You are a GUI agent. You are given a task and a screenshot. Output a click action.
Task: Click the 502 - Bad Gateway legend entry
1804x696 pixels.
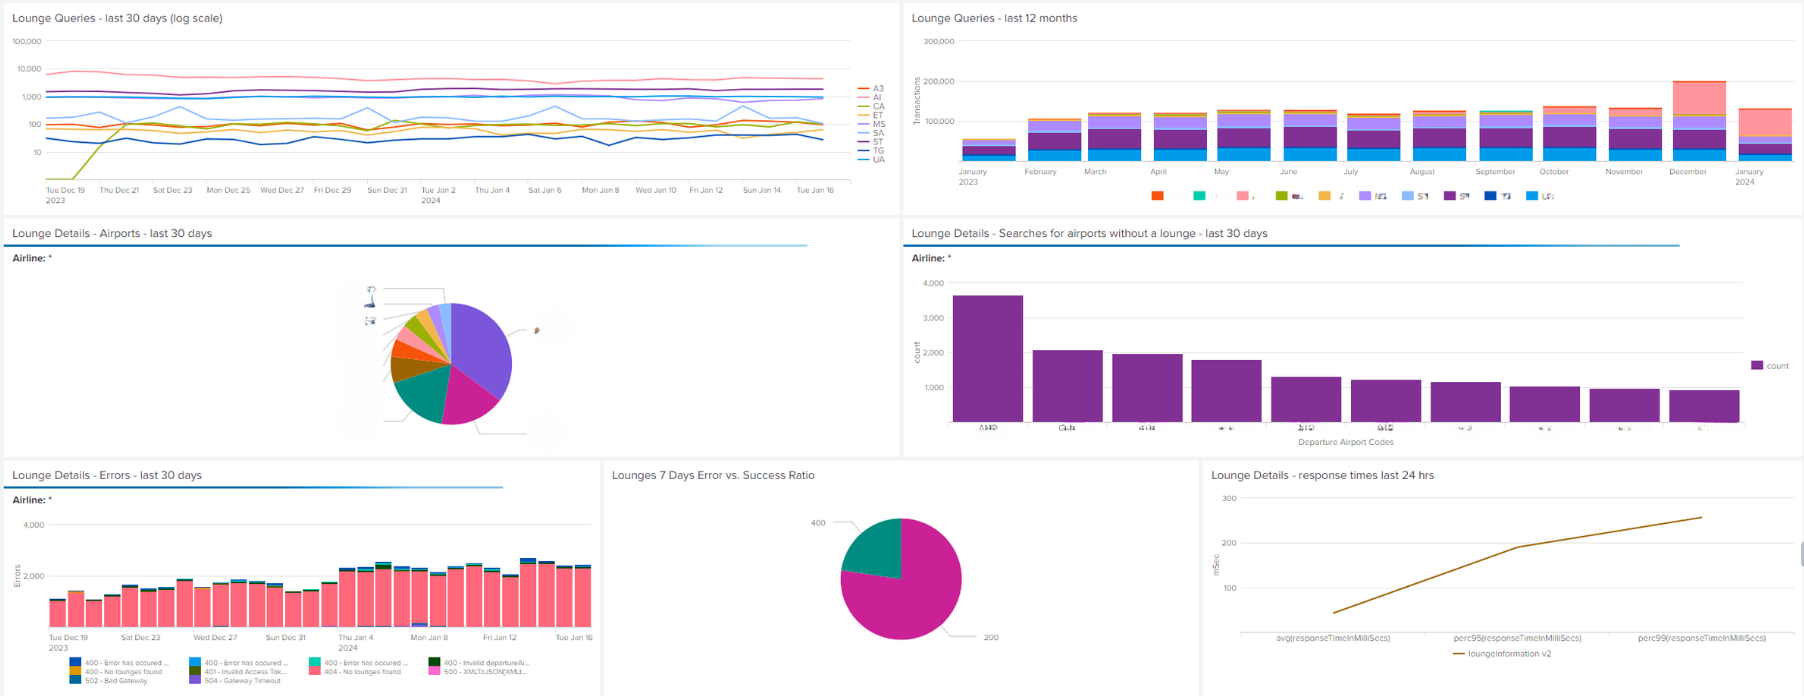point(115,681)
